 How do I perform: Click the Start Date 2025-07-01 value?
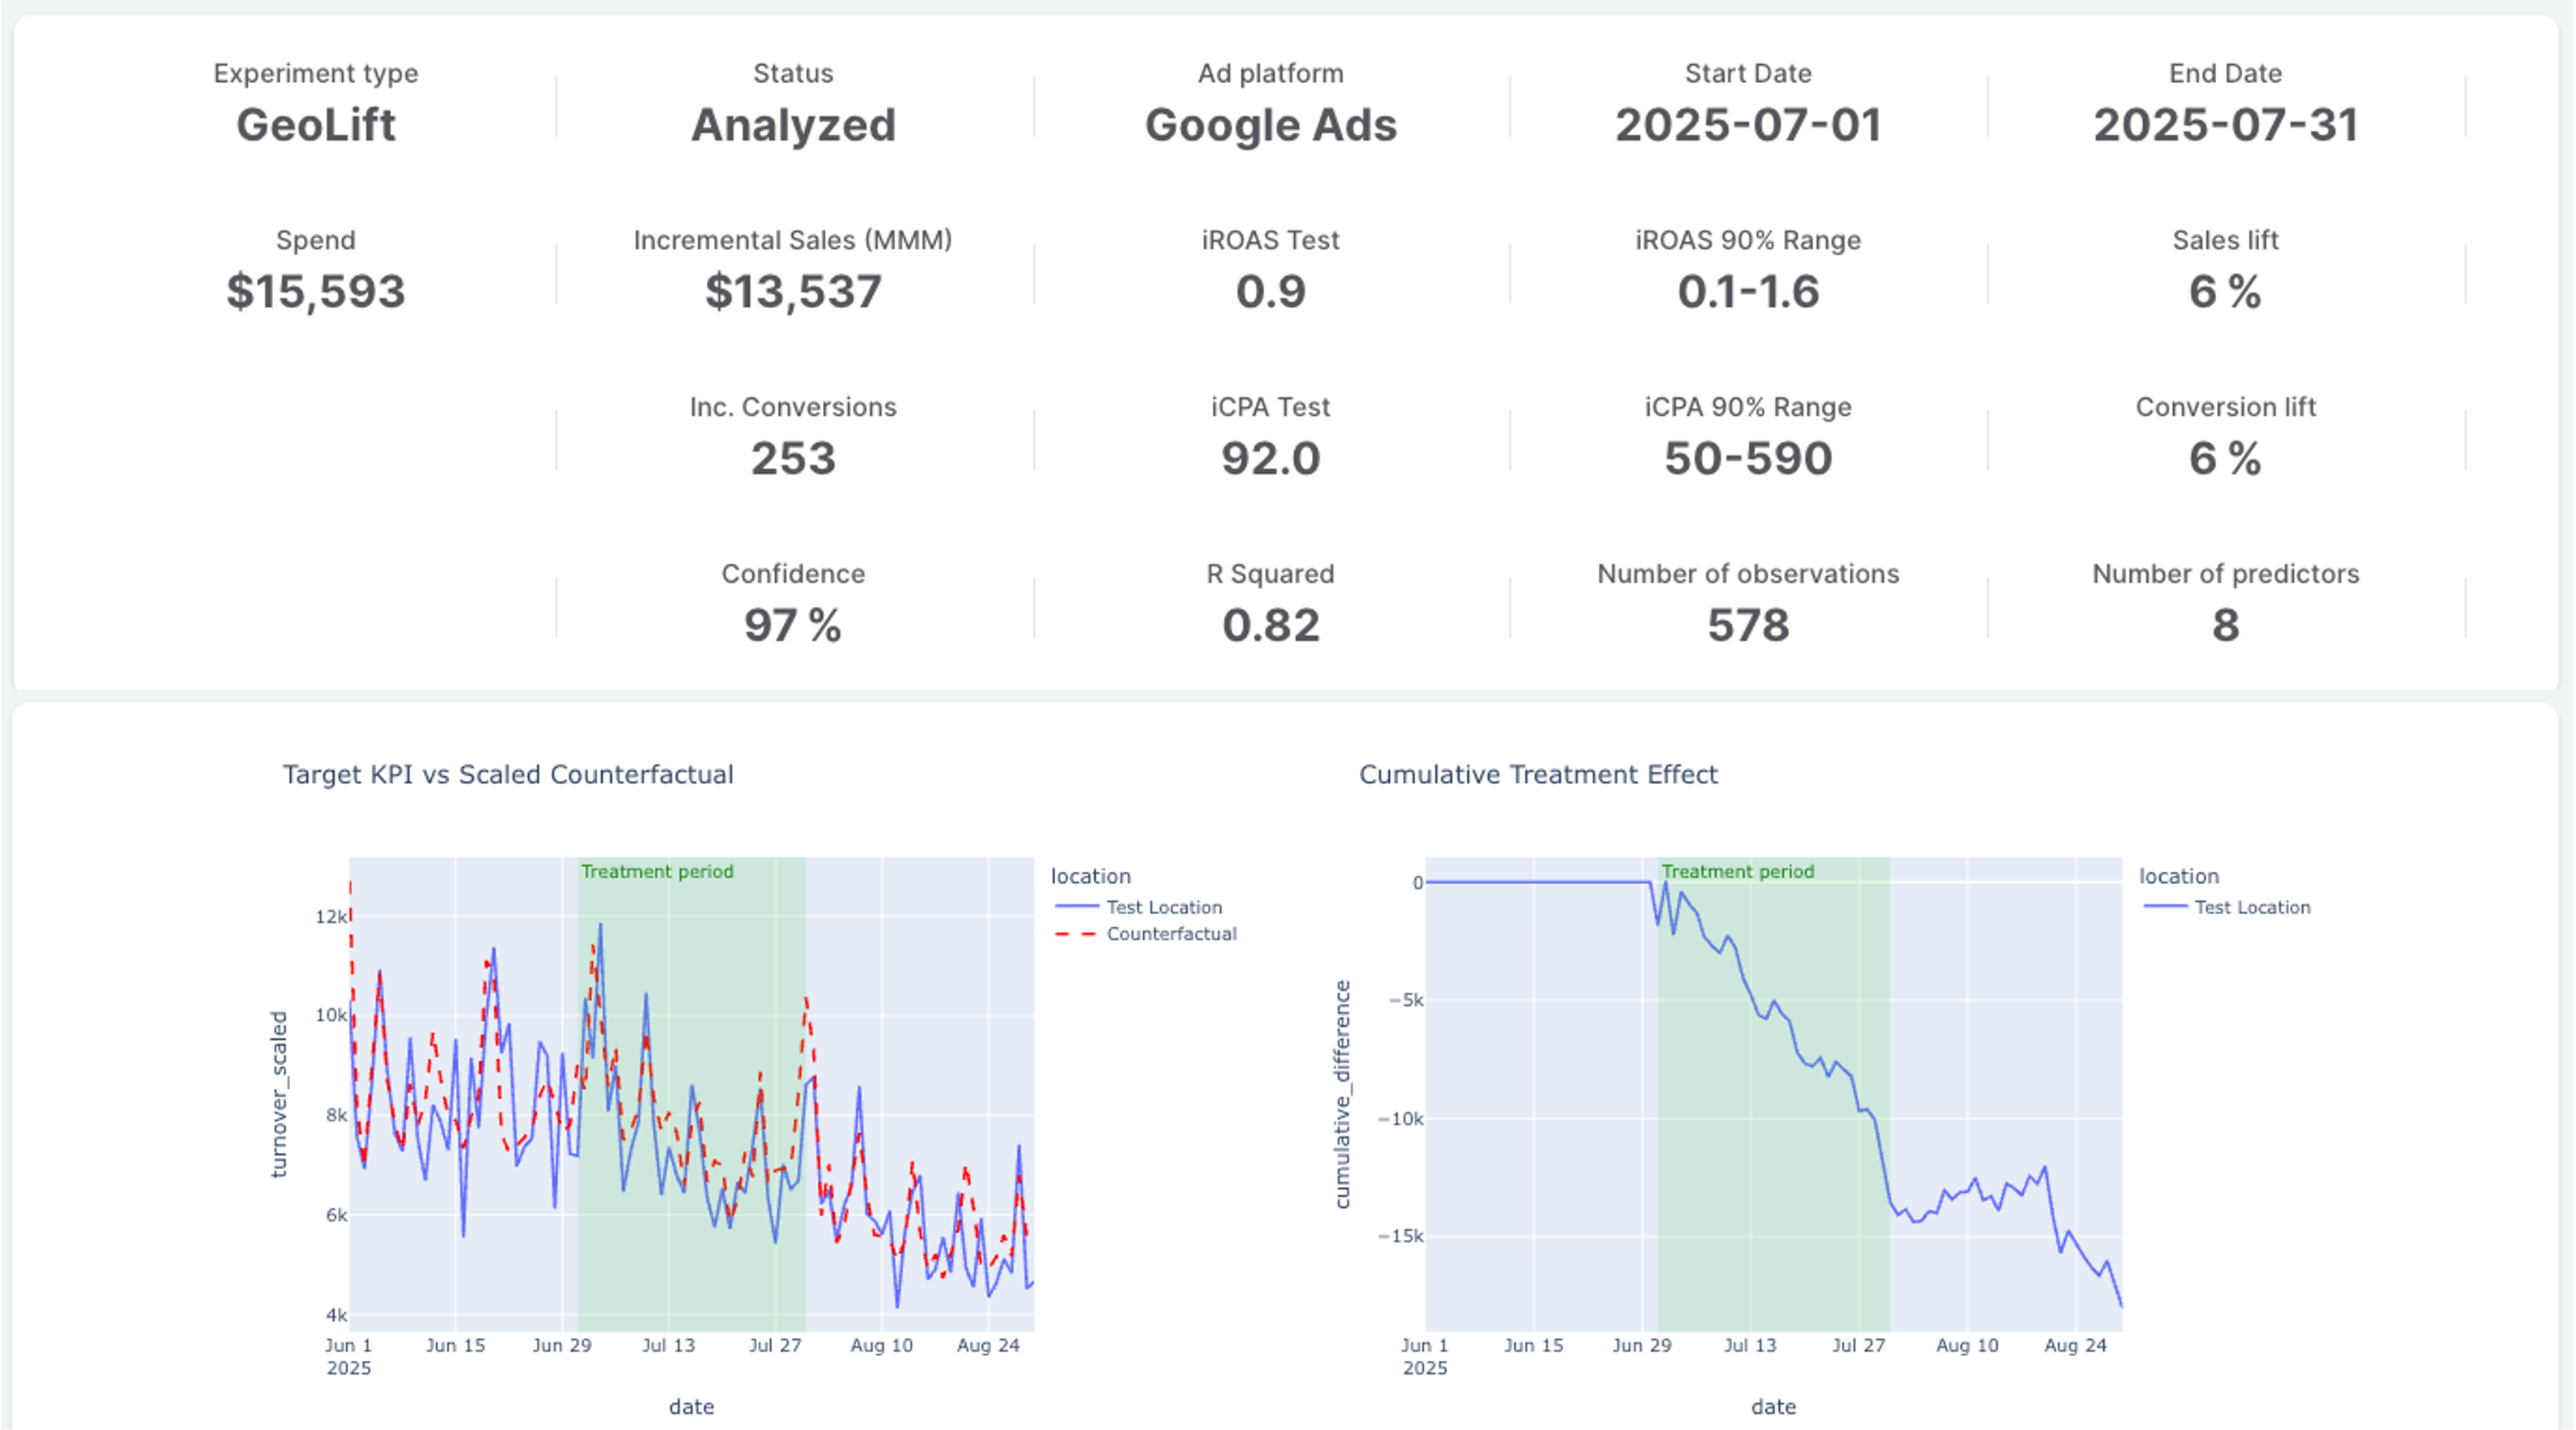(1747, 126)
